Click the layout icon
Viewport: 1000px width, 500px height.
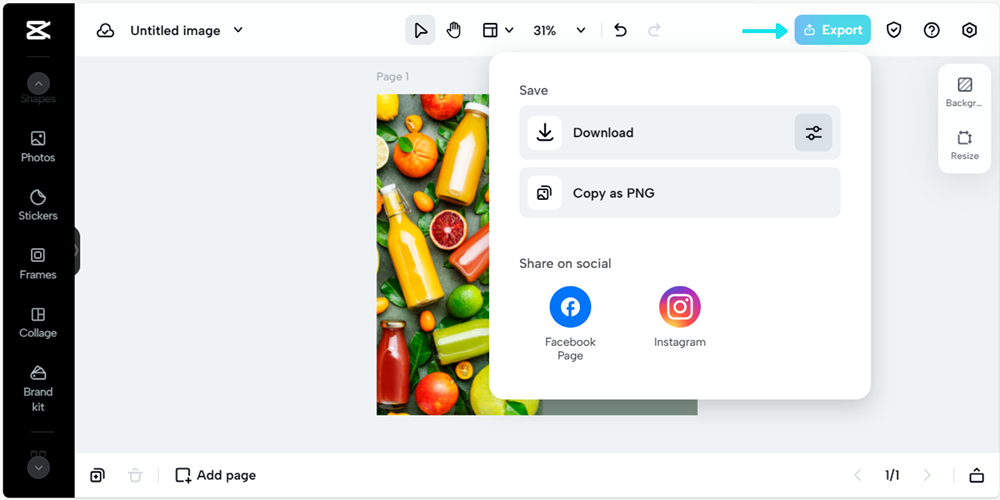490,30
